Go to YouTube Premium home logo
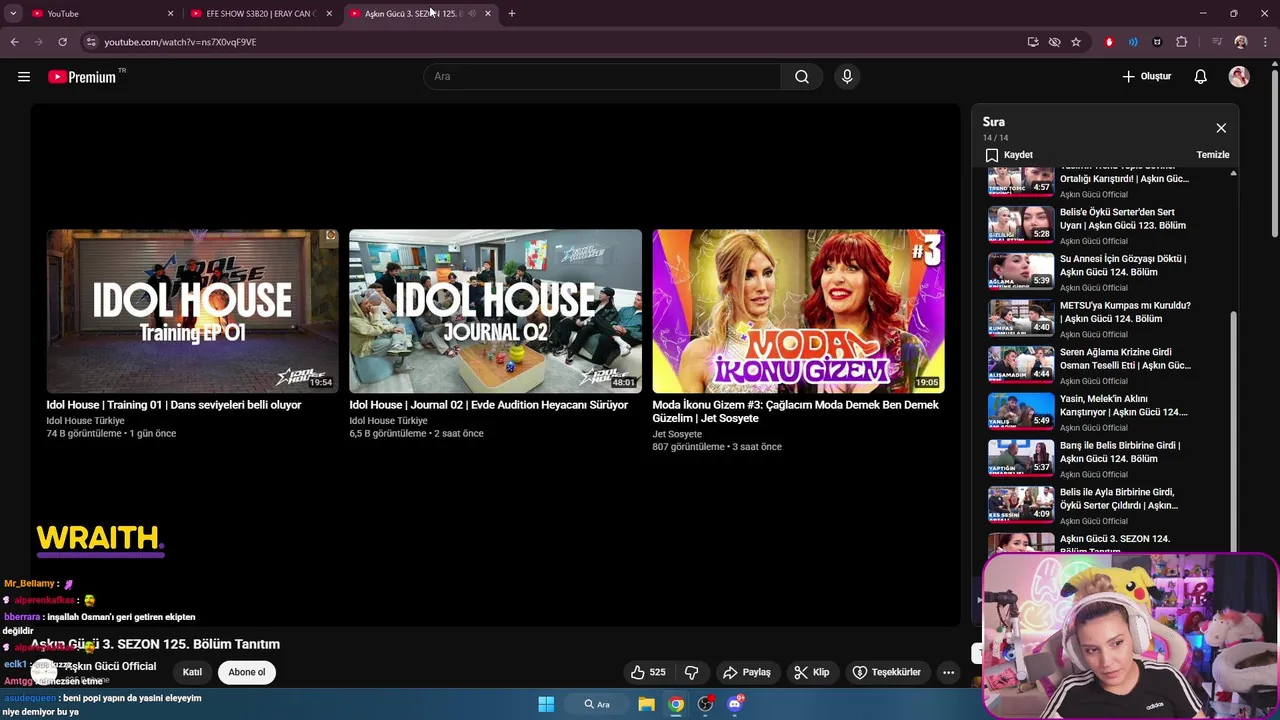 [82, 77]
